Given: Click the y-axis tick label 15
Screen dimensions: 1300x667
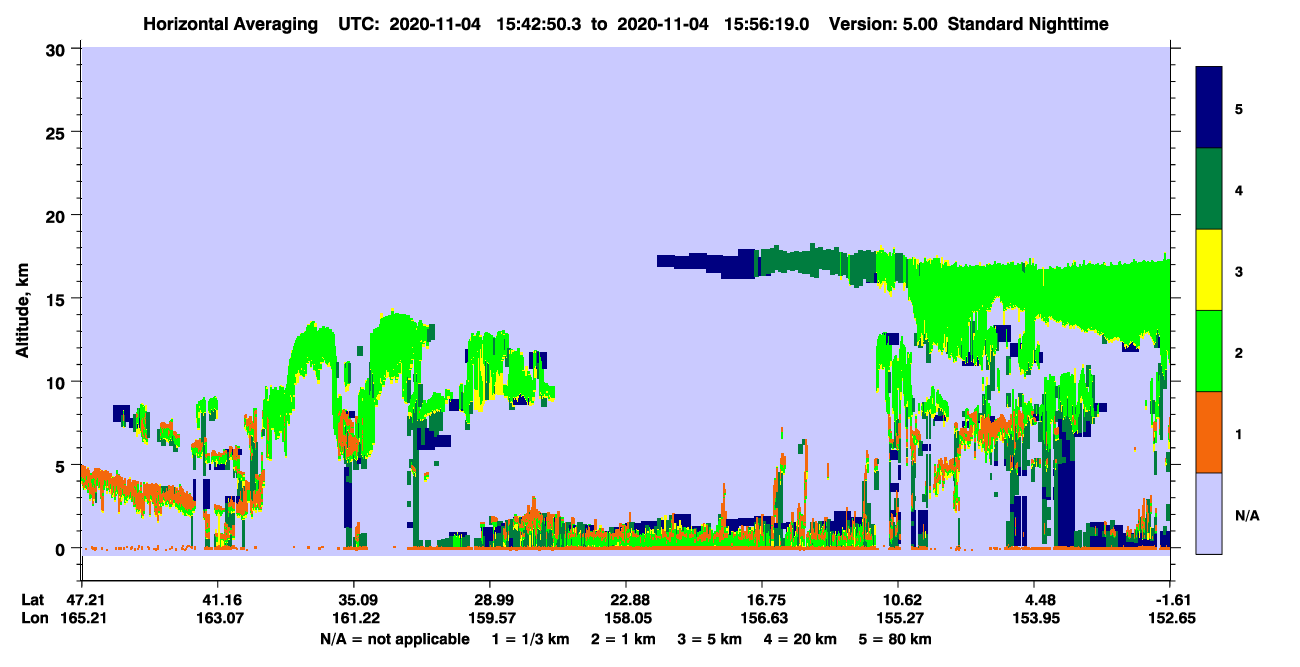Looking at the screenshot, I should pos(58,298).
